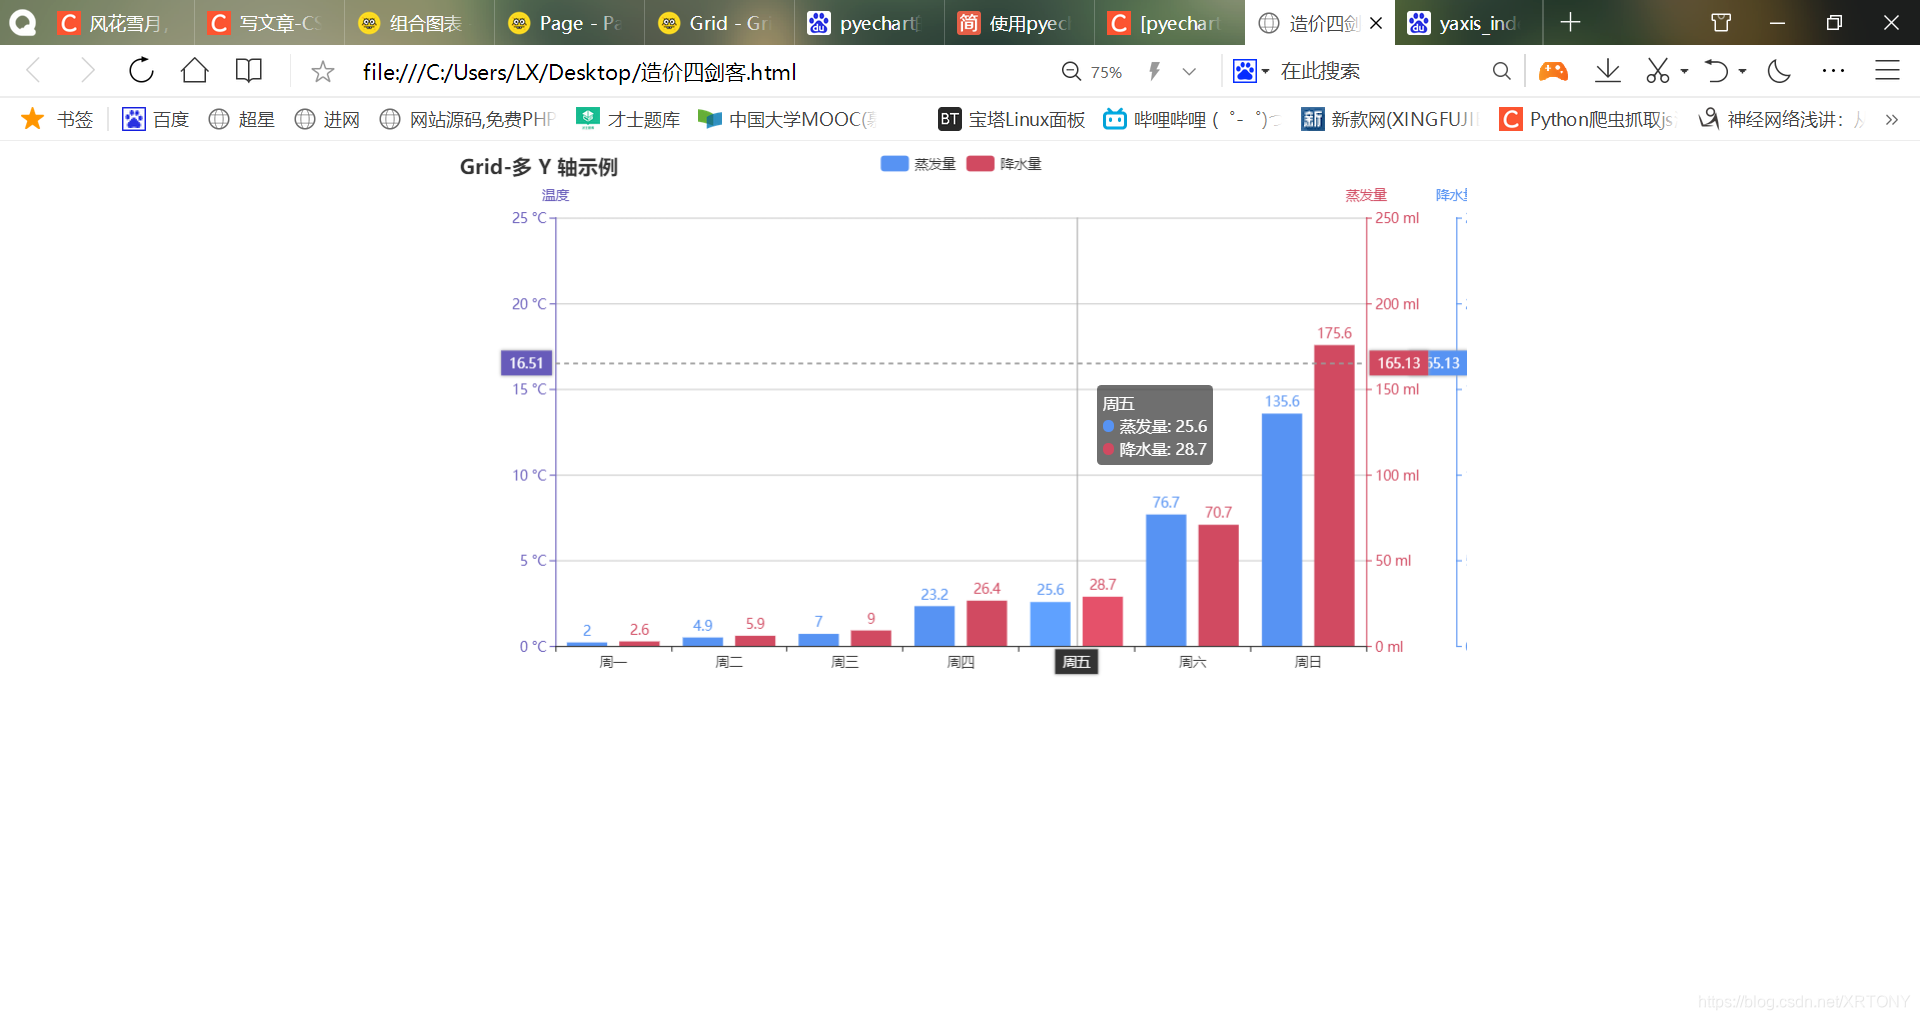Click the address bar URL field
The height and width of the screenshot is (1020, 1920).
[x=700, y=72]
